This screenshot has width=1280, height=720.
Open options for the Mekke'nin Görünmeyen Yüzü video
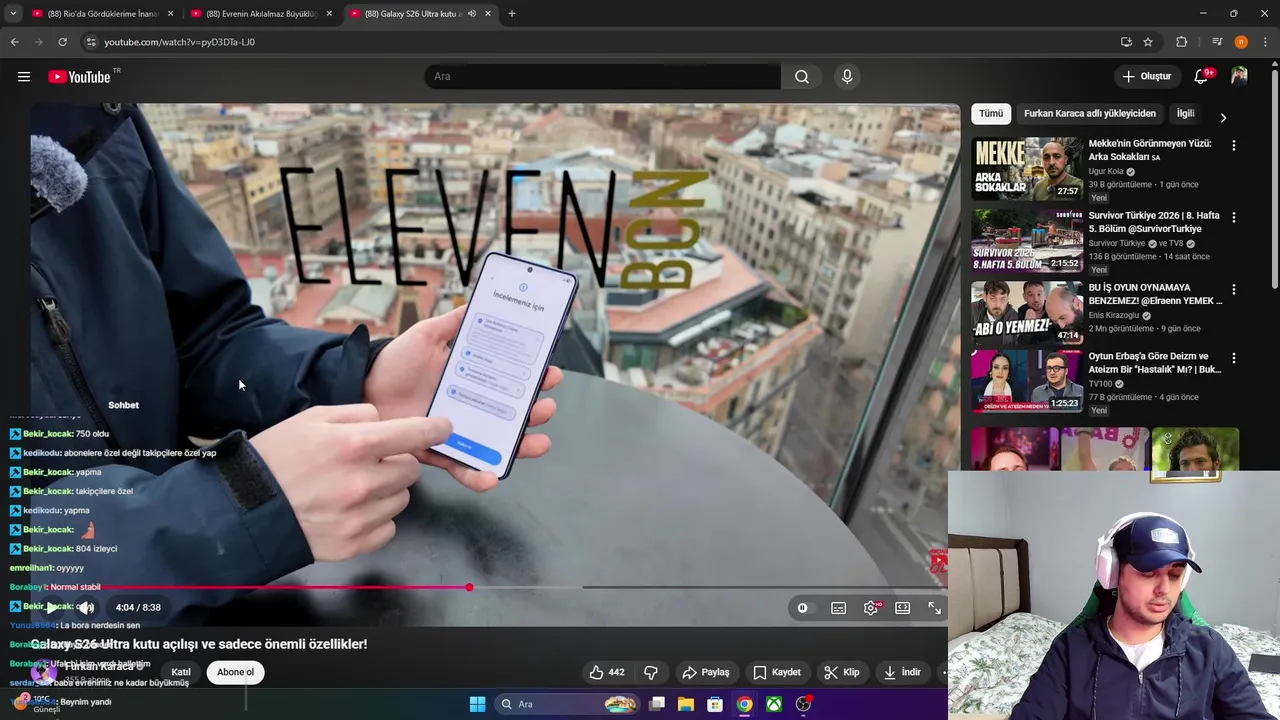1233,146
